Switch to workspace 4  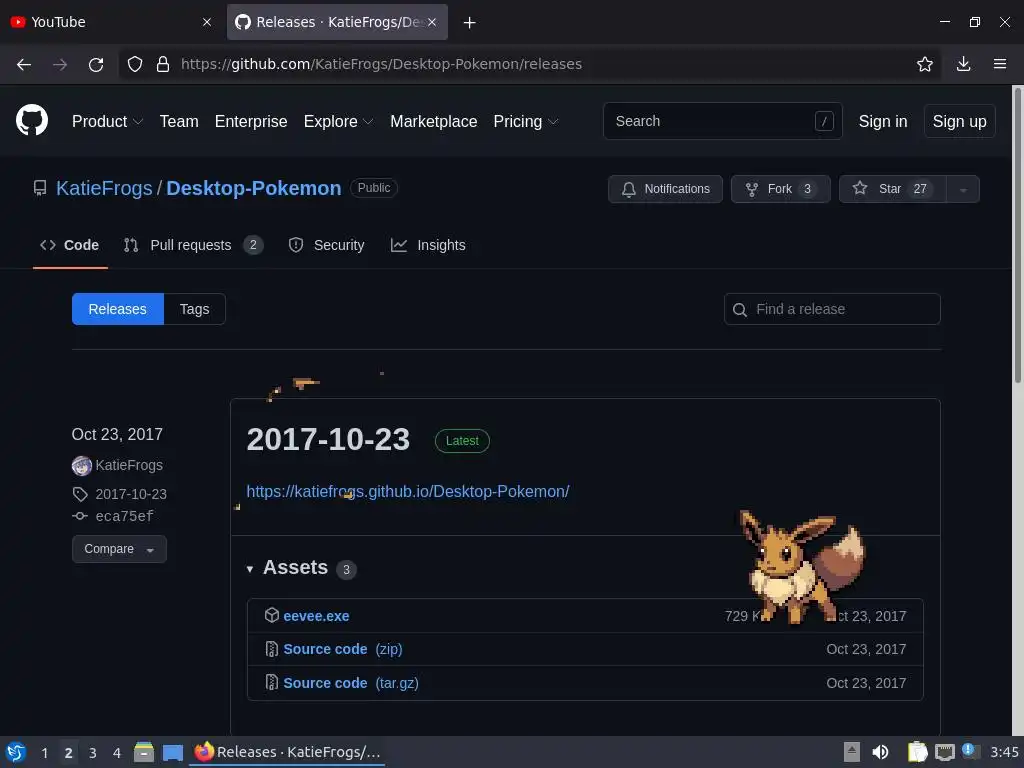(117, 753)
